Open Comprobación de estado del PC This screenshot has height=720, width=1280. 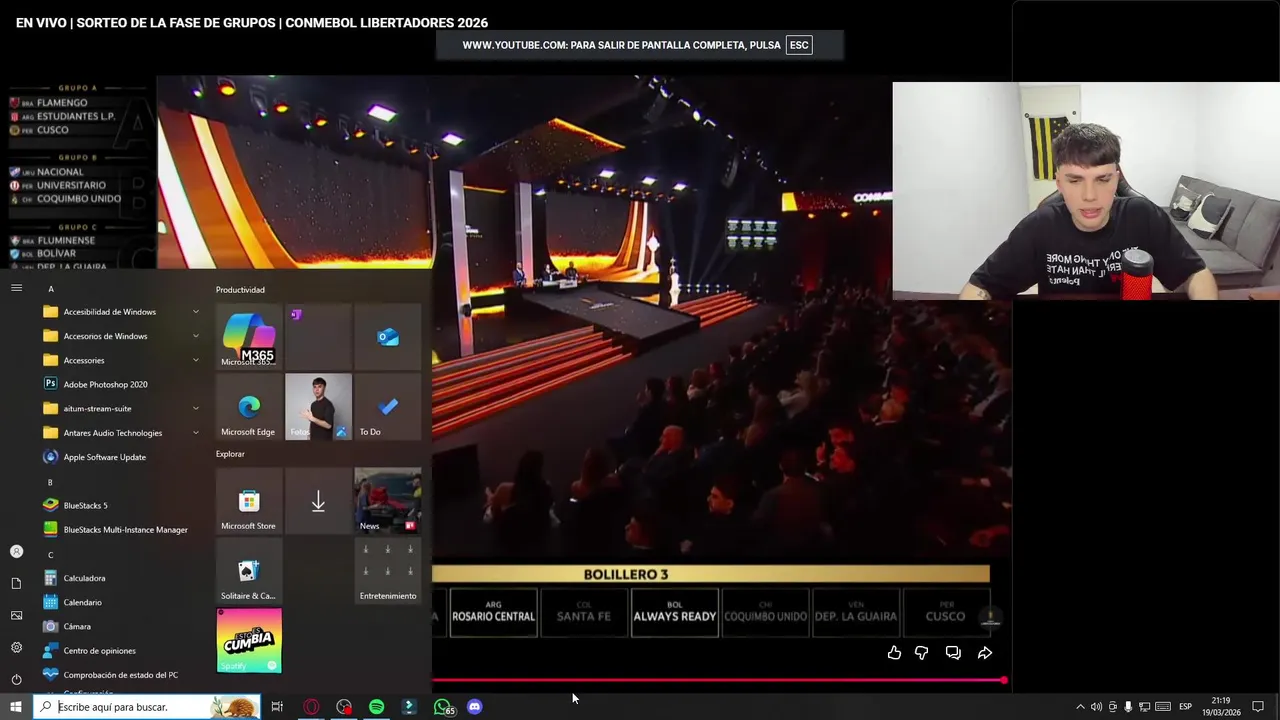pyautogui.click(x=120, y=675)
